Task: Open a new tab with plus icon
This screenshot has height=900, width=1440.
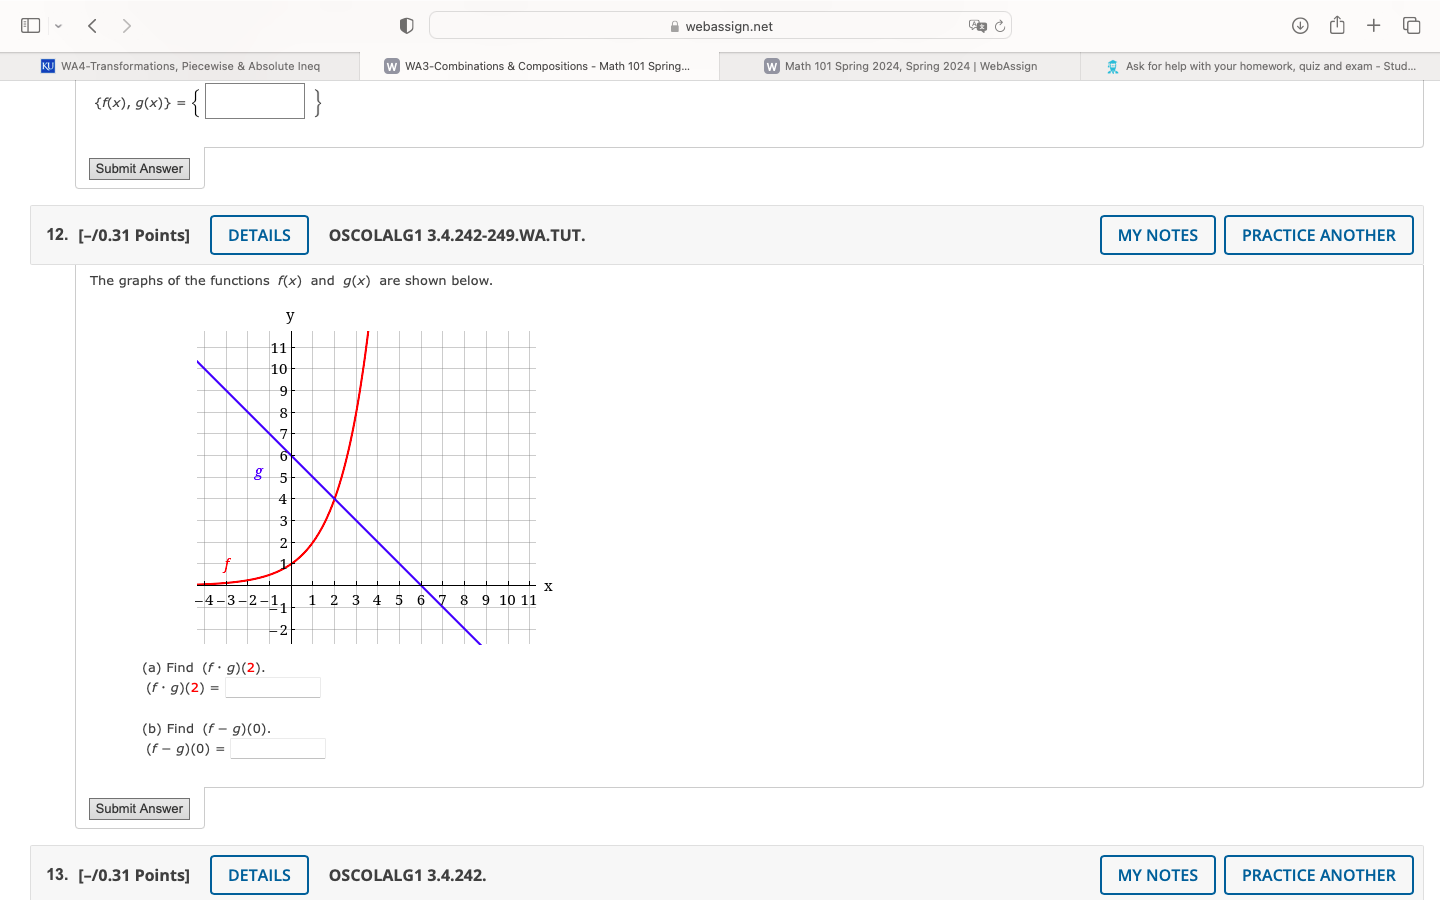Action: 1374,26
